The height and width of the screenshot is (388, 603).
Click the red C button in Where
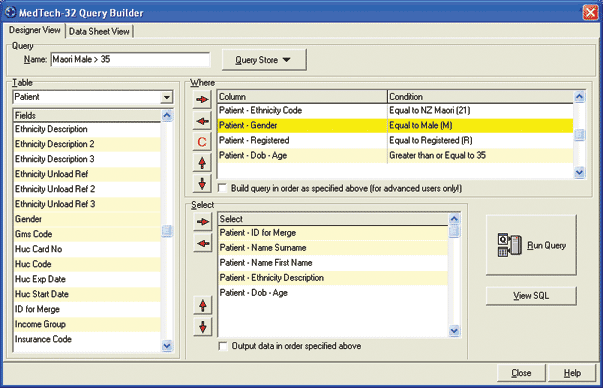(x=202, y=142)
